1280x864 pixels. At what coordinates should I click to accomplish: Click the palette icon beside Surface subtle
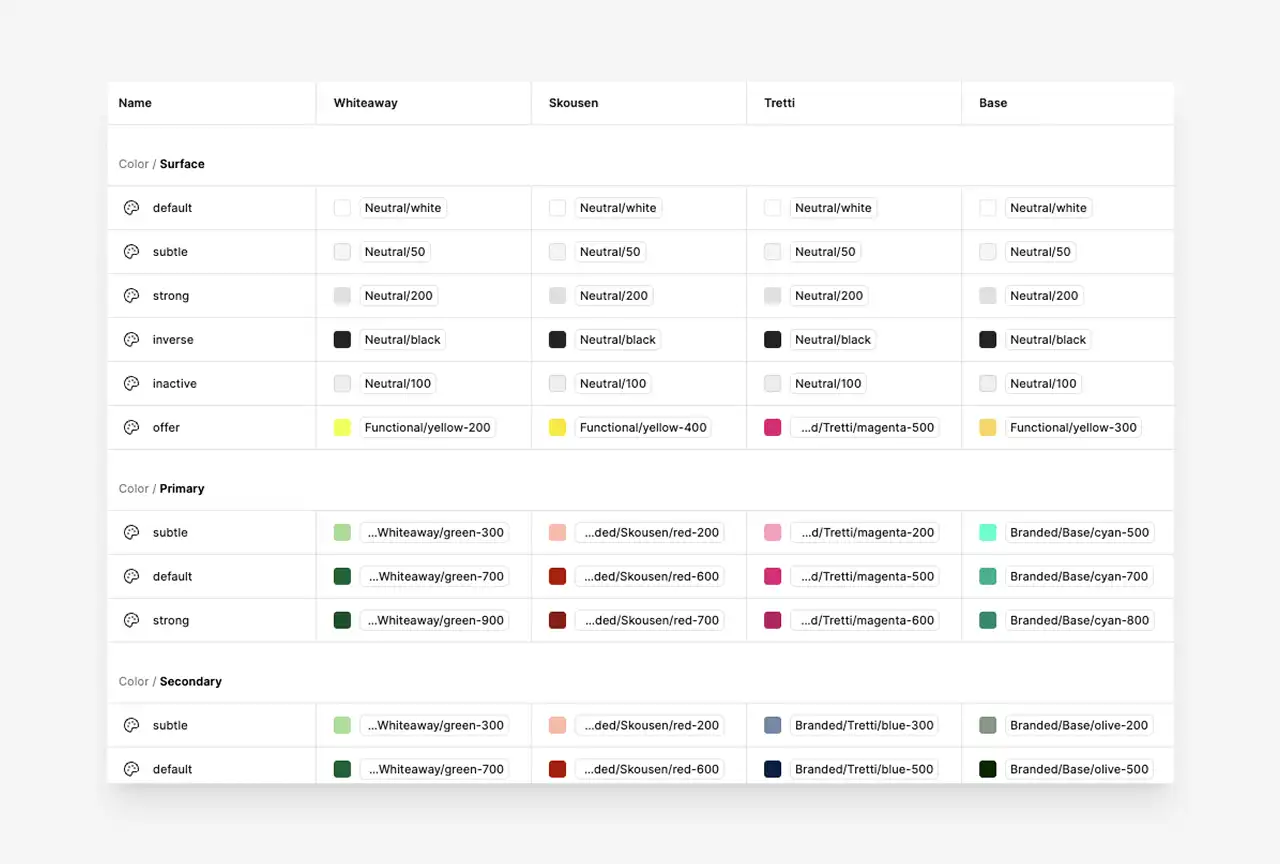(131, 252)
